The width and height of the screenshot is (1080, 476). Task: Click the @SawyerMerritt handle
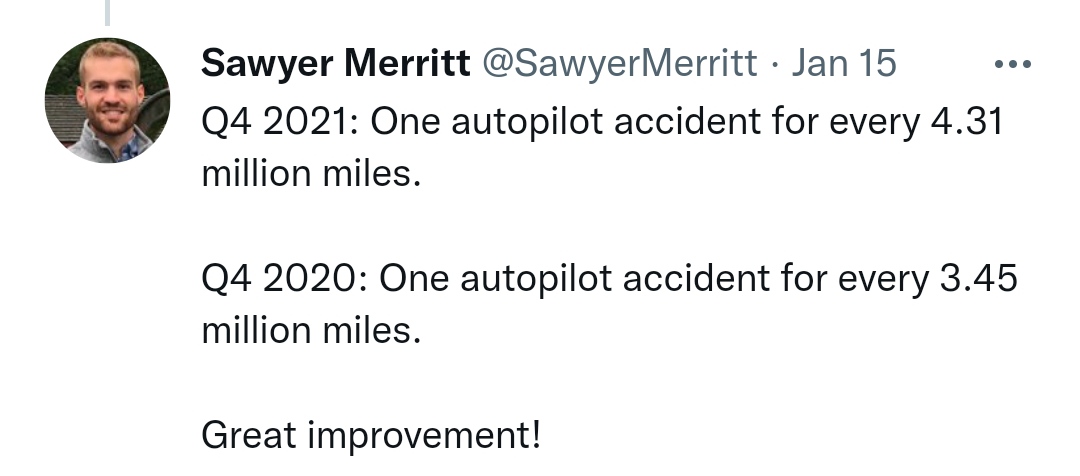[619, 64]
